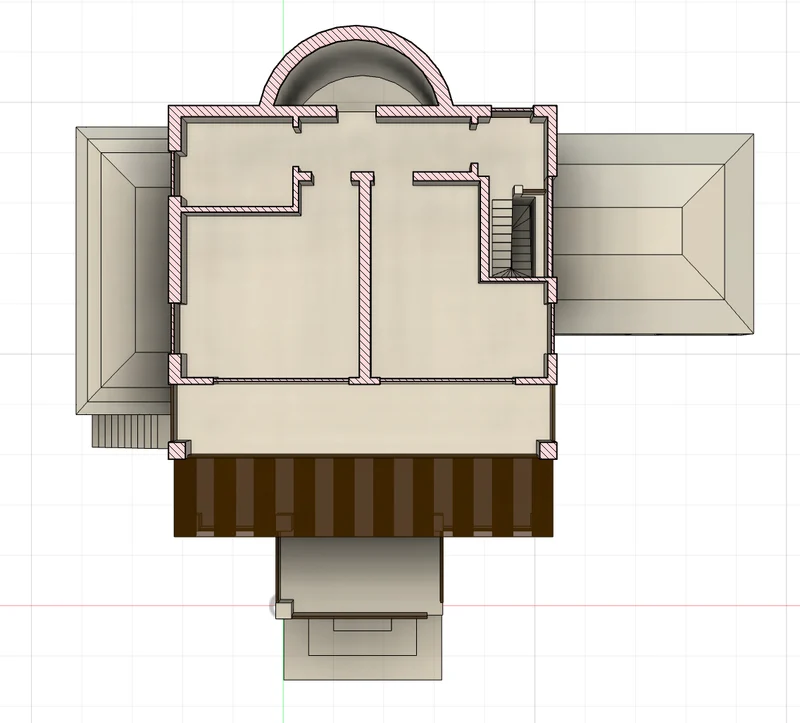Select the front entry steps at bottom
This screenshot has width=800, height=723.
[x=363, y=649]
